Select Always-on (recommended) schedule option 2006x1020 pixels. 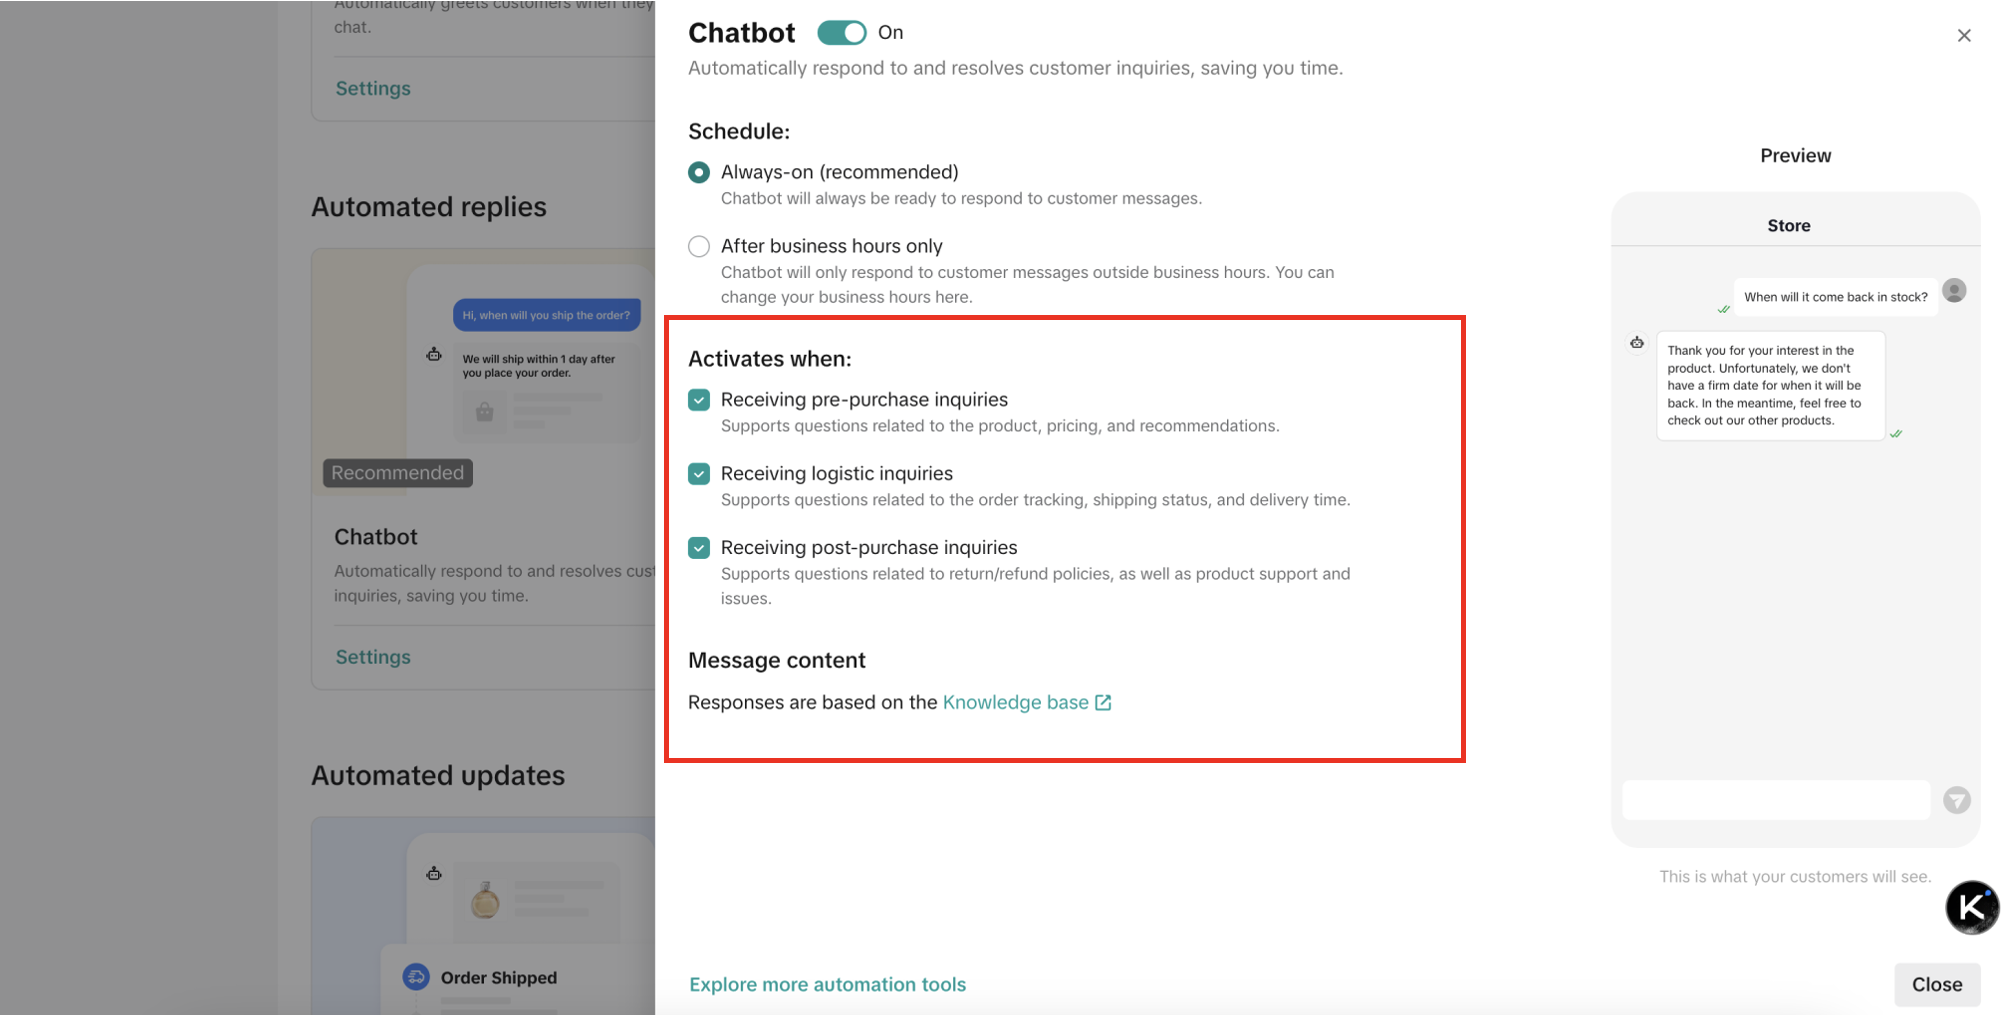(699, 173)
